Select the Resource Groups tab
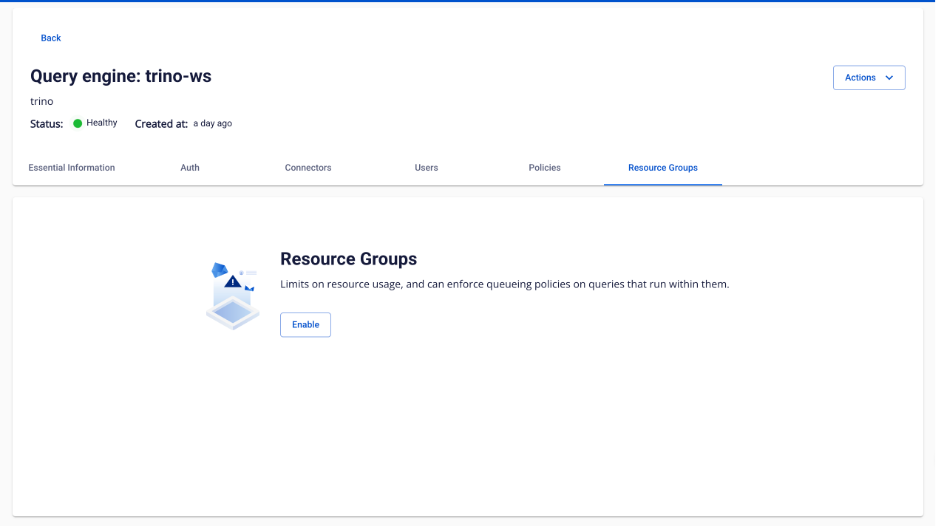The height and width of the screenshot is (526, 936). (x=663, y=168)
